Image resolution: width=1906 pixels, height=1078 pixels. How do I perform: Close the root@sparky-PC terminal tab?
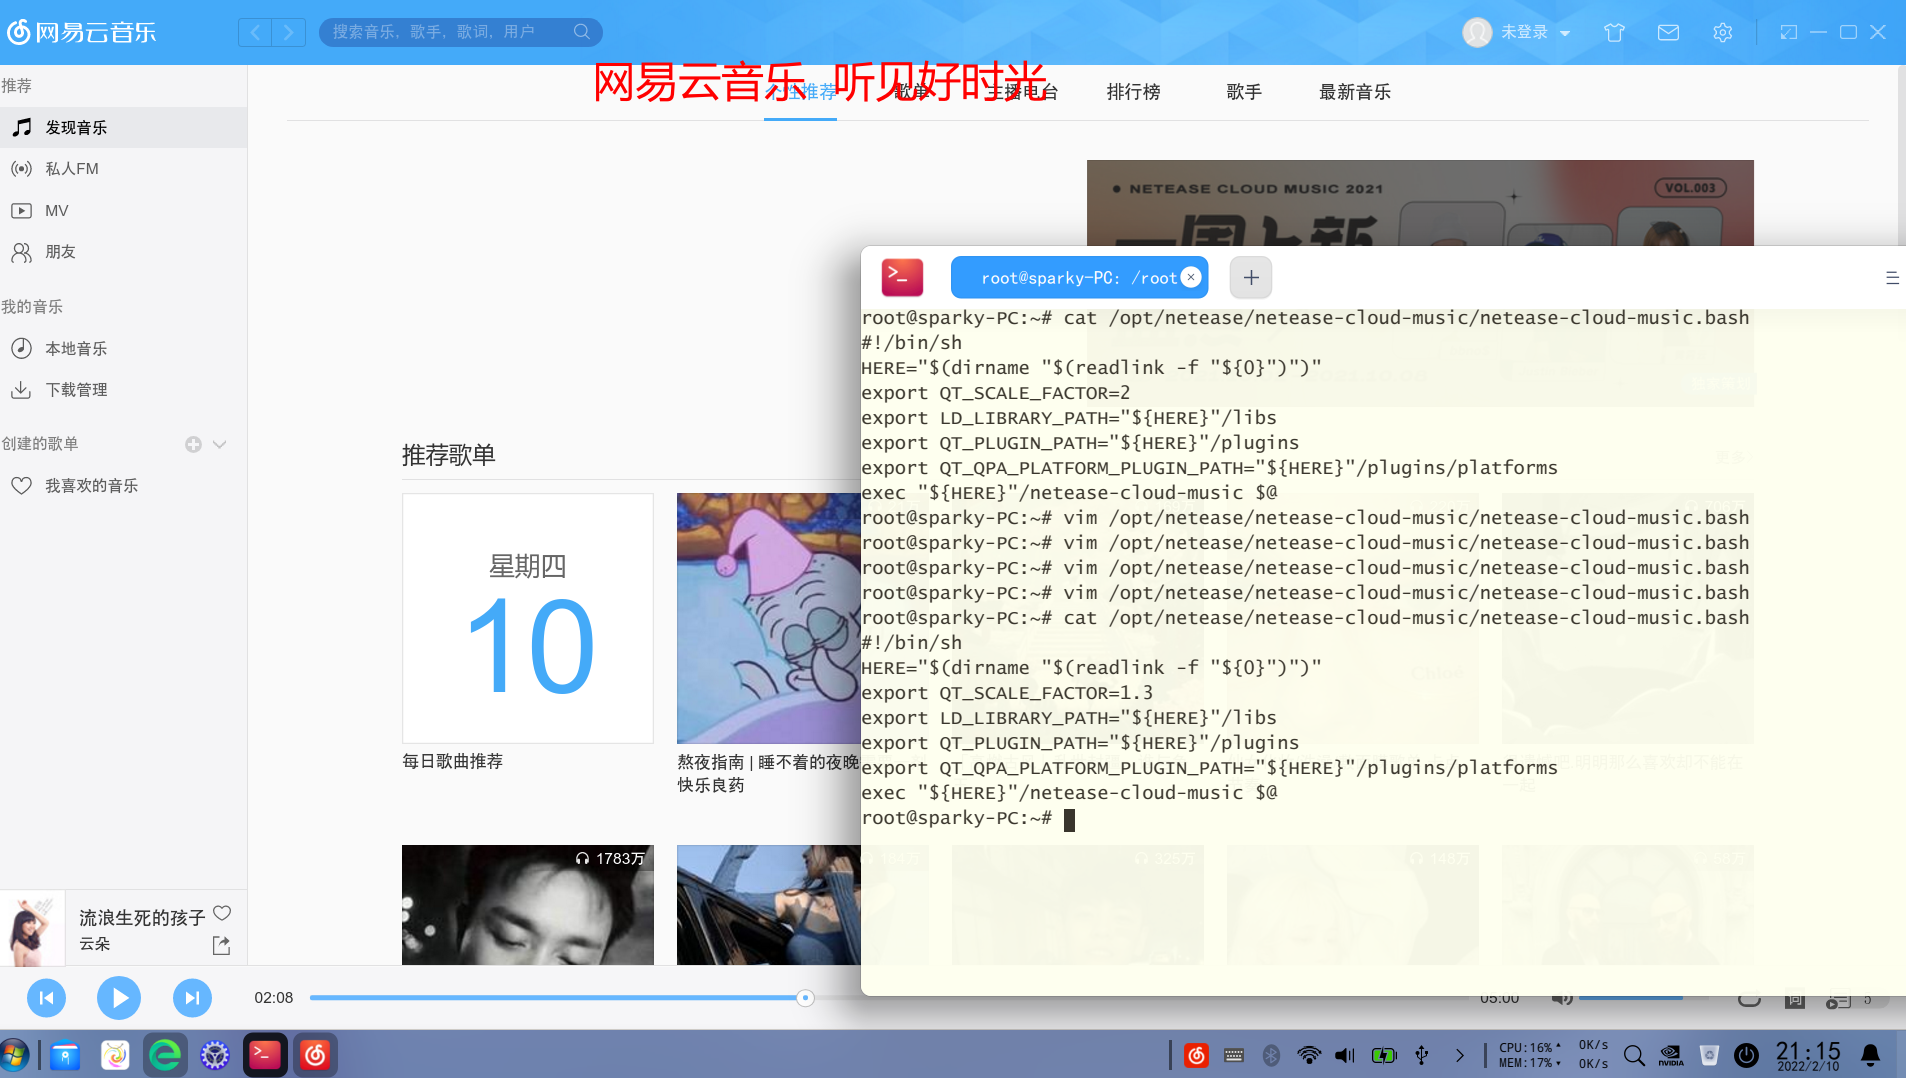(1190, 277)
